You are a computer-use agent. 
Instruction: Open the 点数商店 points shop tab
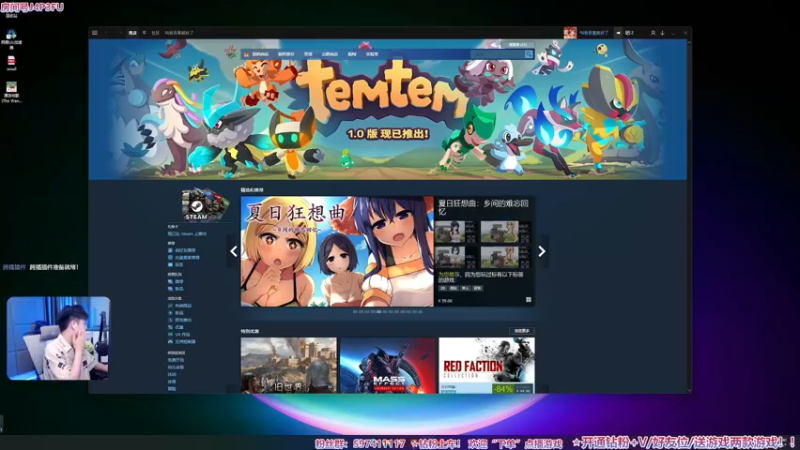[330, 54]
